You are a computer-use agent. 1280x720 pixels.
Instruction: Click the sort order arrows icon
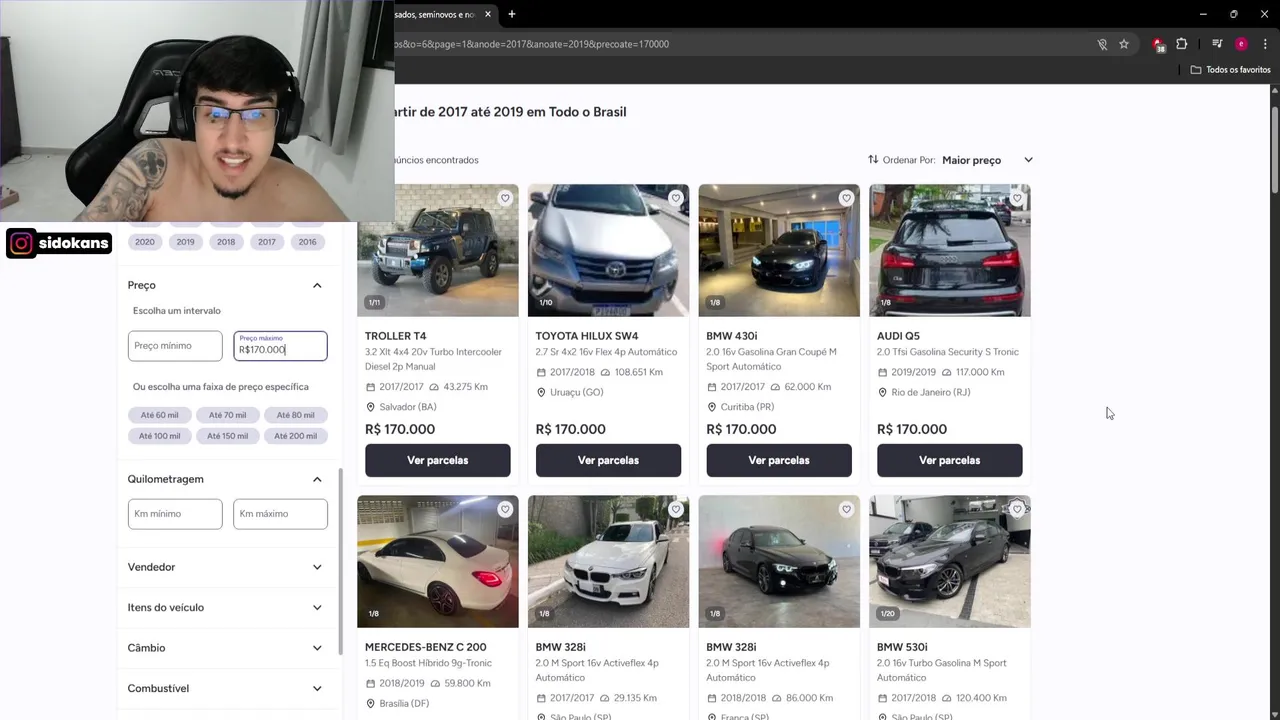873,160
